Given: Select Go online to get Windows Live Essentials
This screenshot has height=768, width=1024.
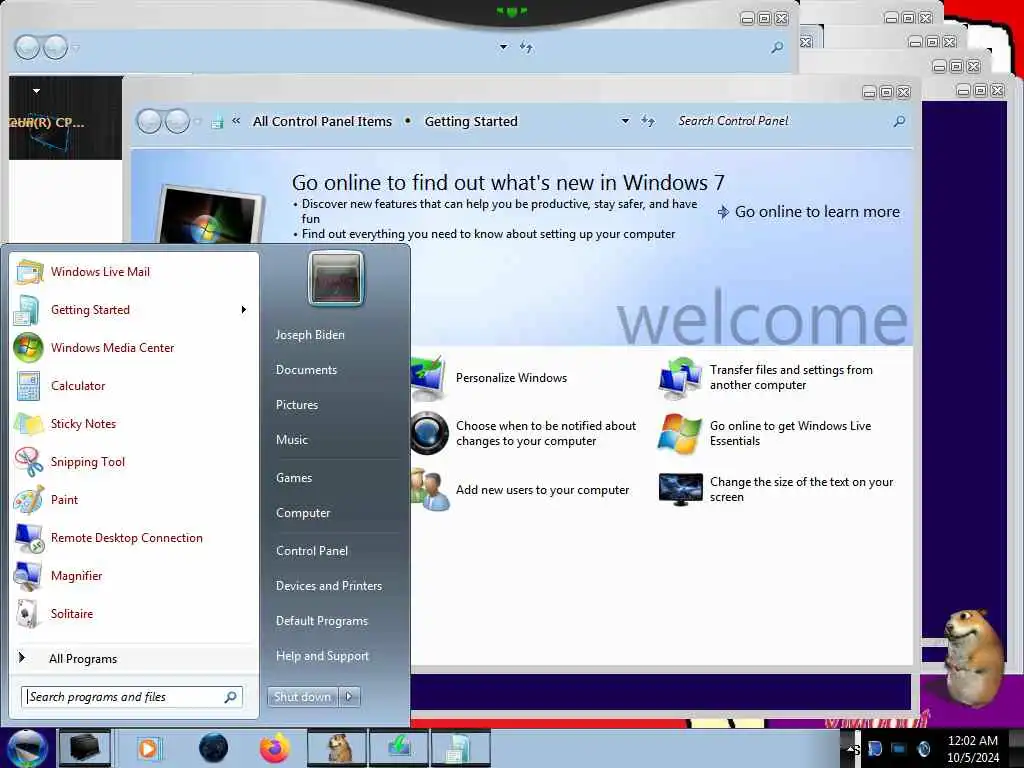Looking at the screenshot, I should tap(790, 433).
